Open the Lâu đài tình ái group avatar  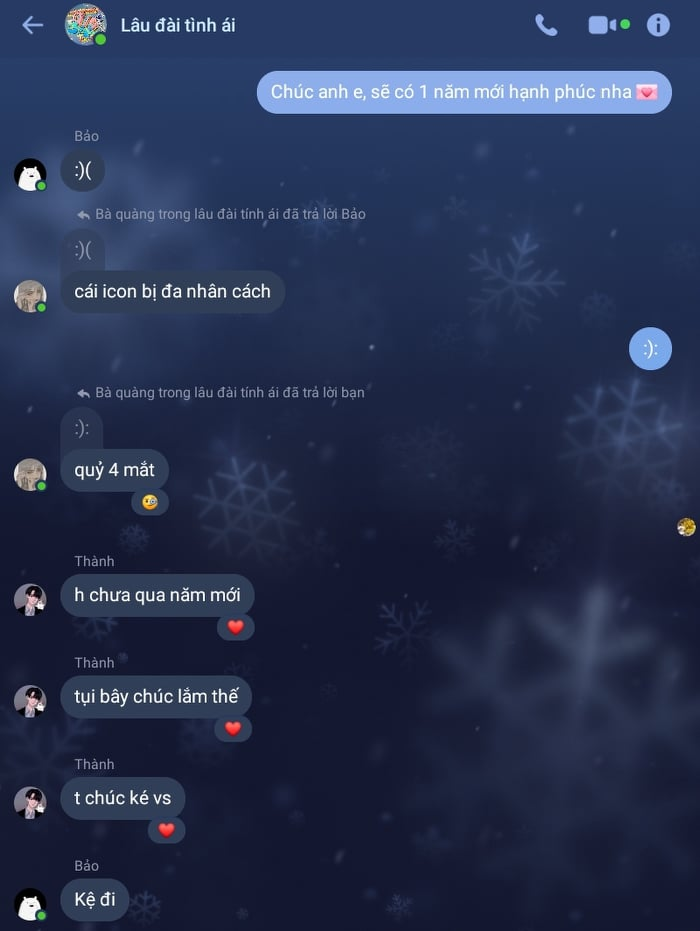tap(85, 24)
